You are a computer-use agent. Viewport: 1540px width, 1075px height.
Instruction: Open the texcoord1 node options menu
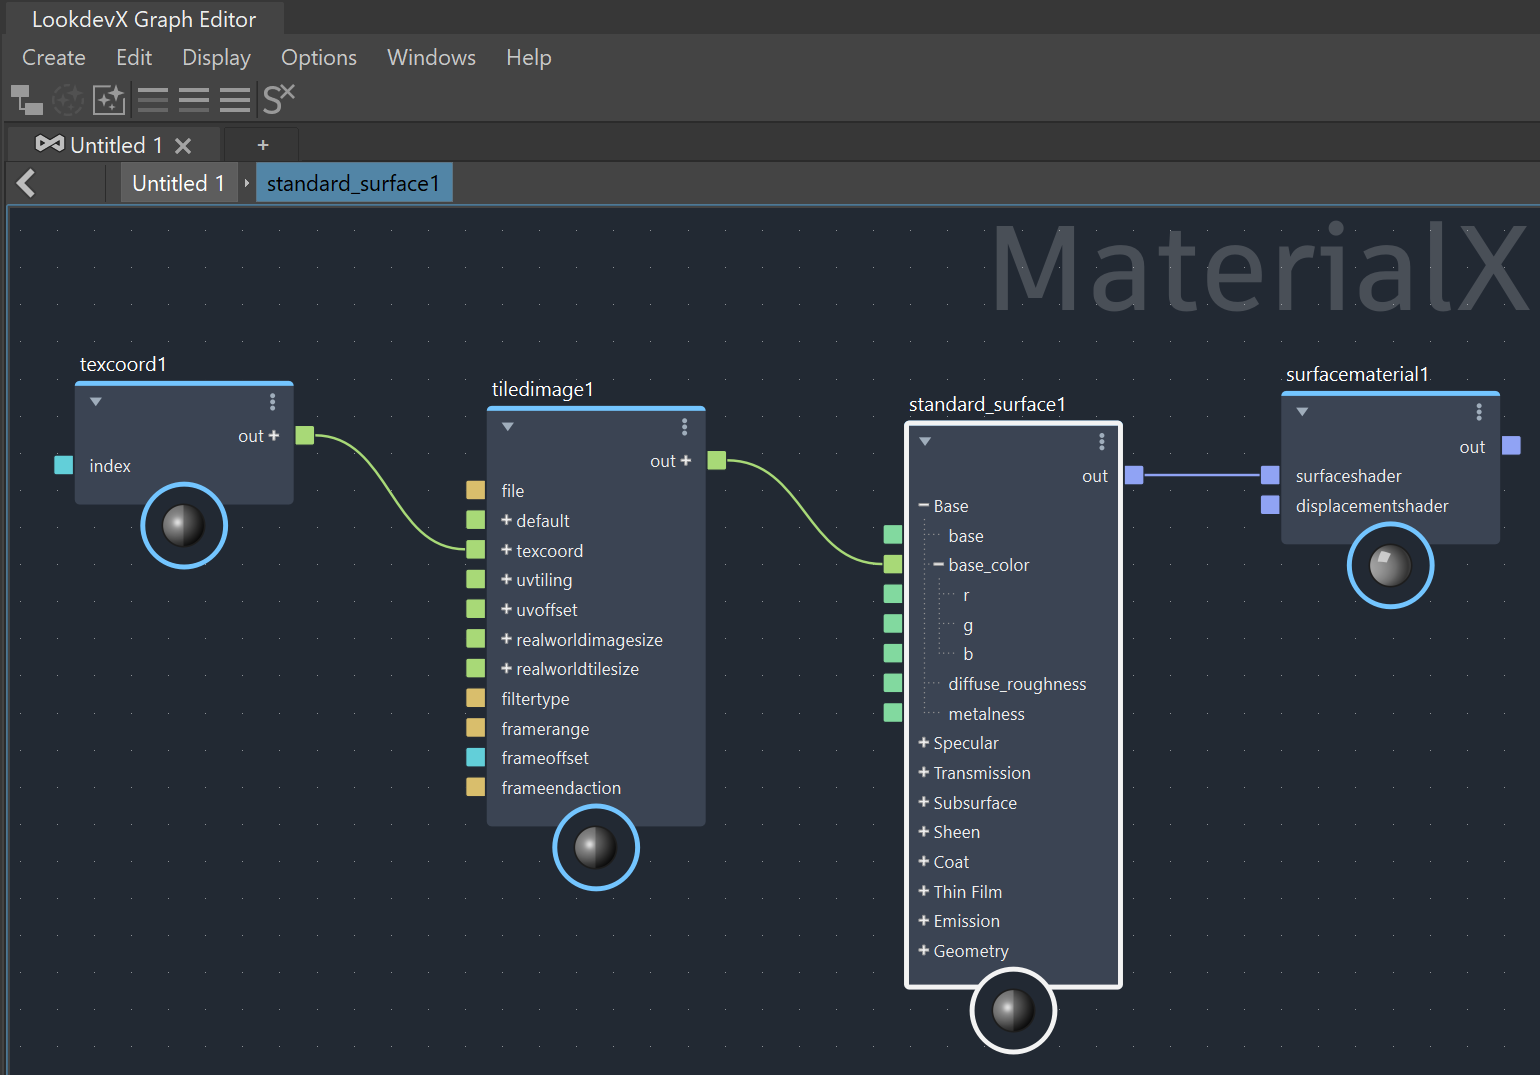(272, 401)
